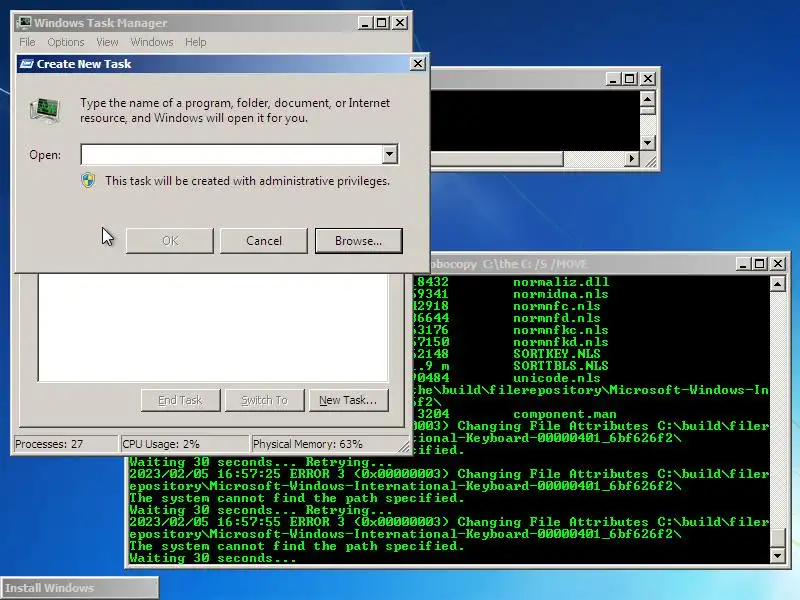Click the last 'Waiting 30 seconds...' line

click(213, 558)
